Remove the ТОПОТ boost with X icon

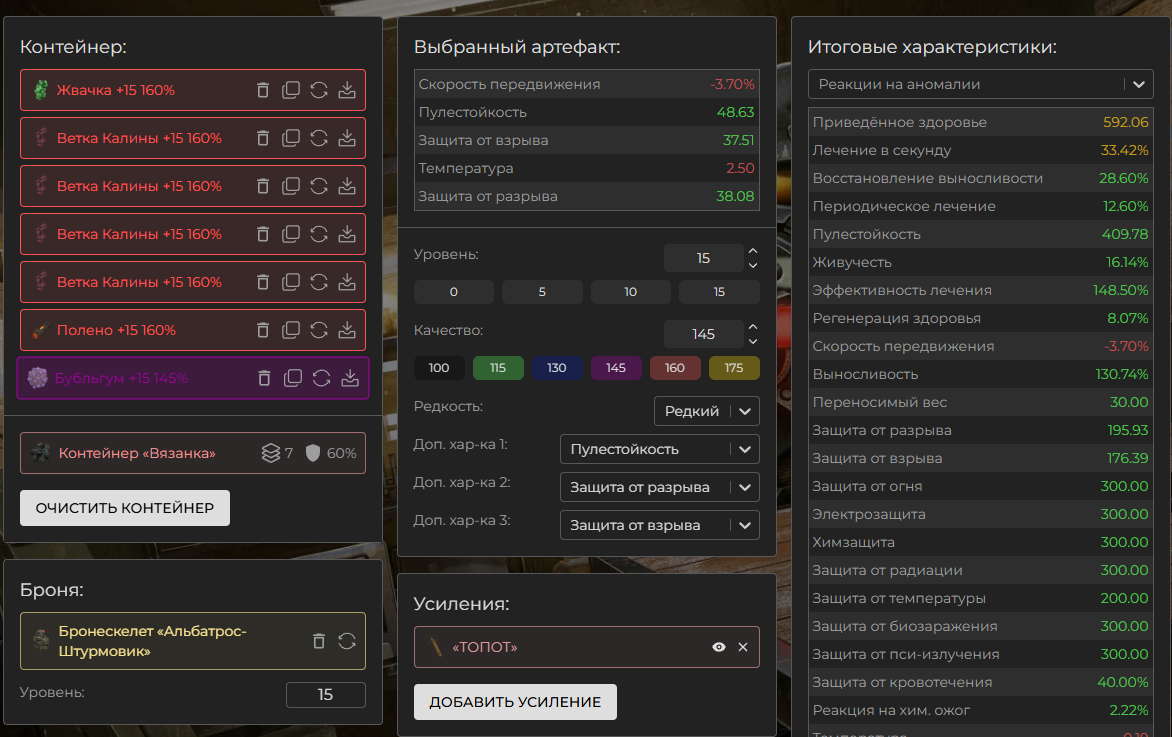click(743, 647)
